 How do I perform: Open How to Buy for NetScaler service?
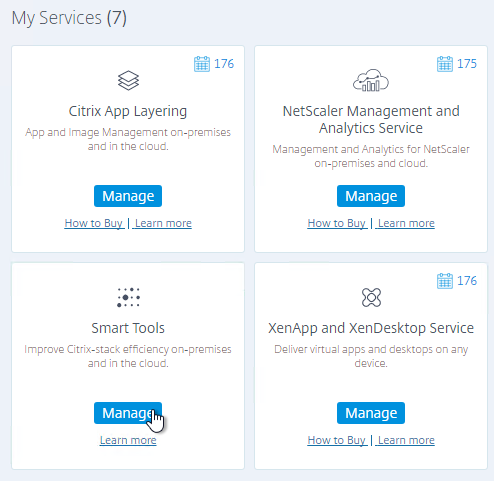click(x=337, y=223)
